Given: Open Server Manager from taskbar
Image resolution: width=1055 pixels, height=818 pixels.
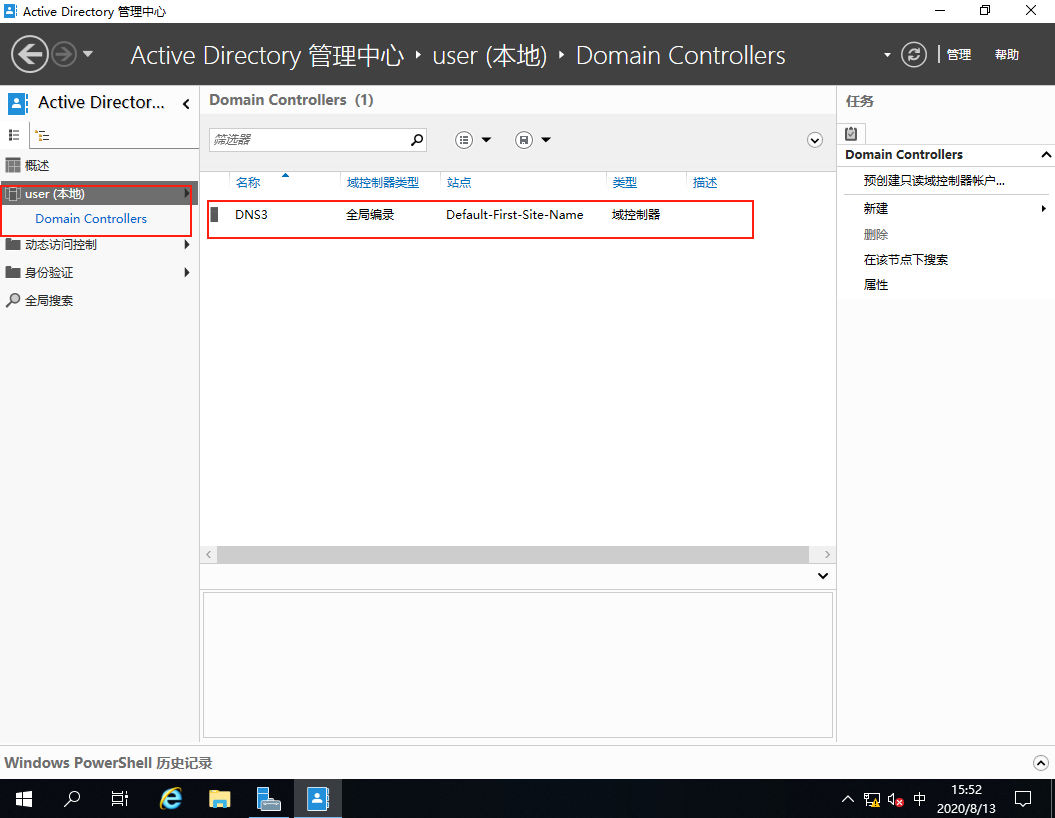Looking at the screenshot, I should (x=268, y=798).
